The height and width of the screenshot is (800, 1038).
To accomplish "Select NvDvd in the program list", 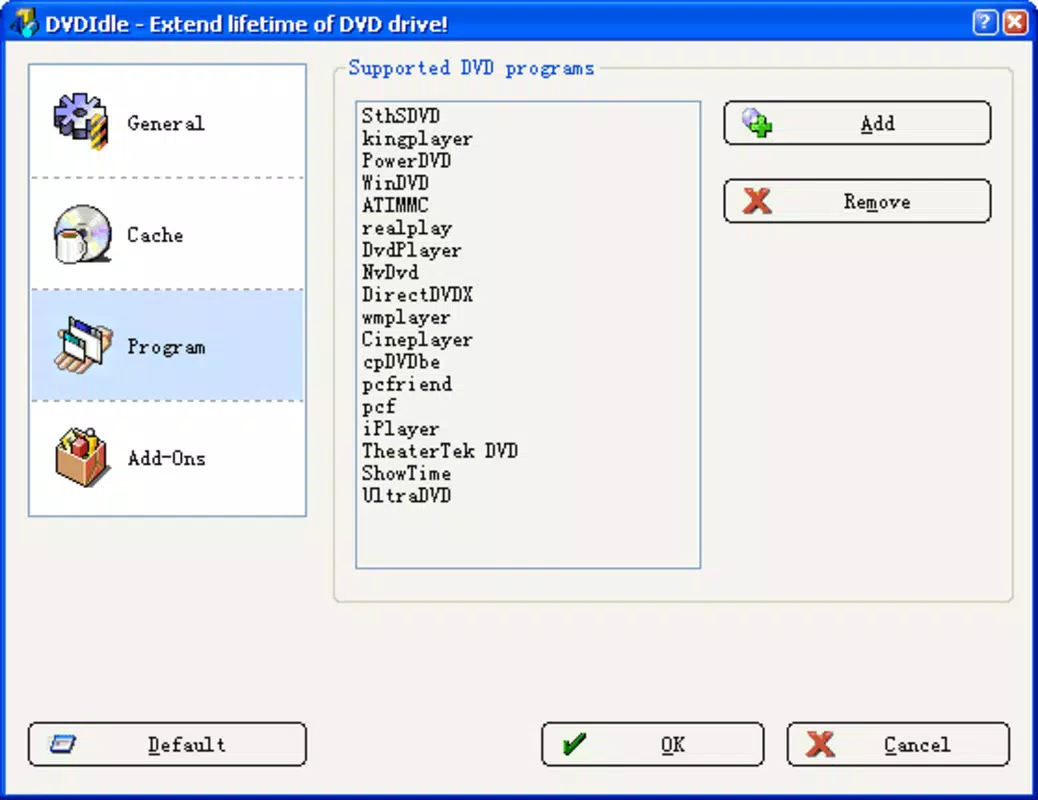I will pos(390,272).
